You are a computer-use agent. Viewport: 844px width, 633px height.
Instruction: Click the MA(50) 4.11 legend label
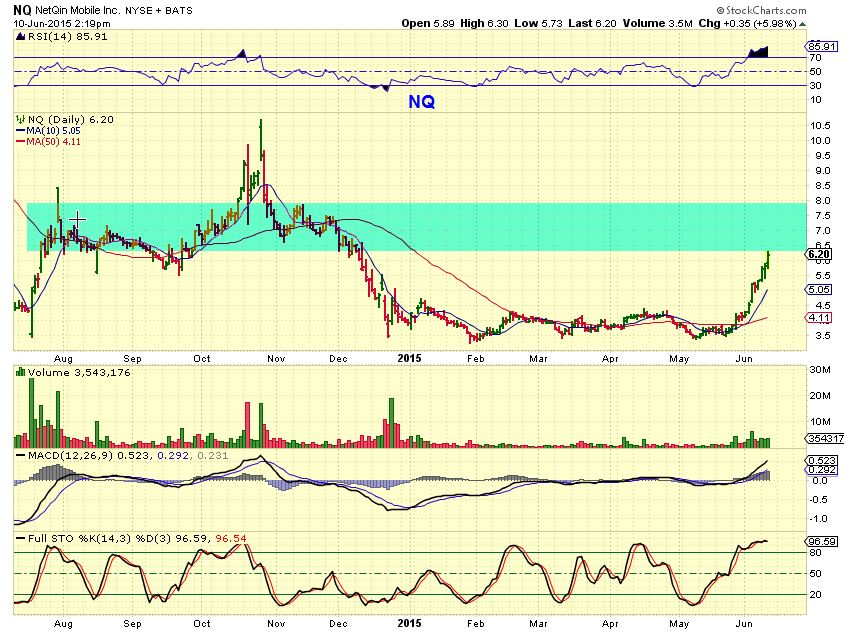coord(53,142)
